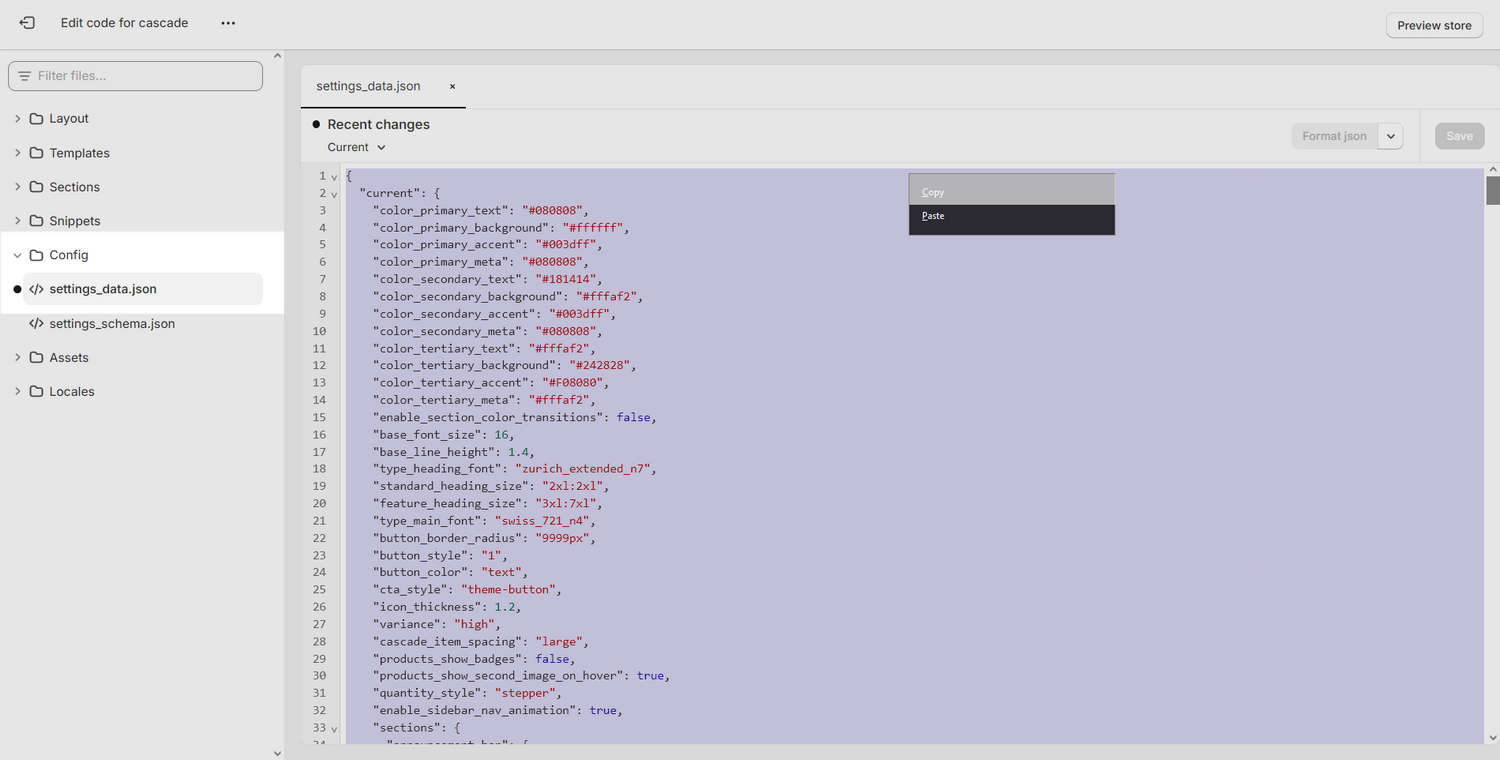Click the Config folder icon
Image resolution: width=1500 pixels, height=760 pixels.
pyautogui.click(x=37, y=255)
